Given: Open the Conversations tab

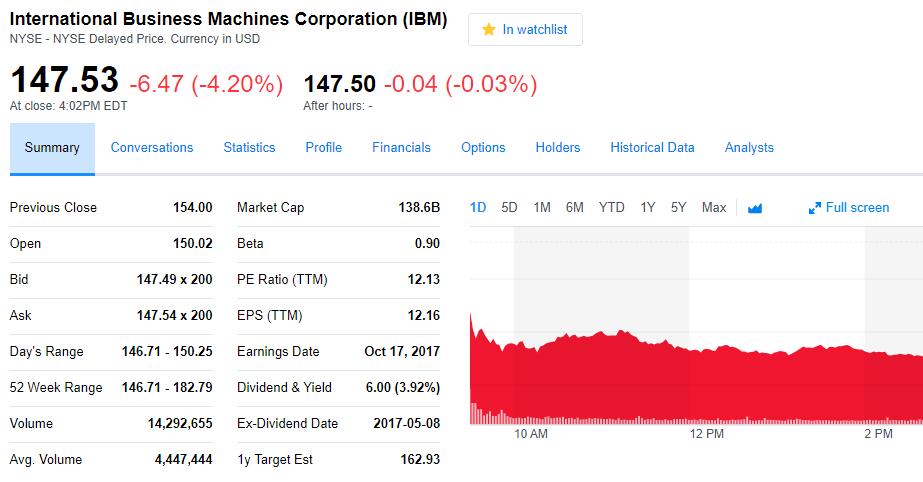Looking at the screenshot, I should 152,148.
